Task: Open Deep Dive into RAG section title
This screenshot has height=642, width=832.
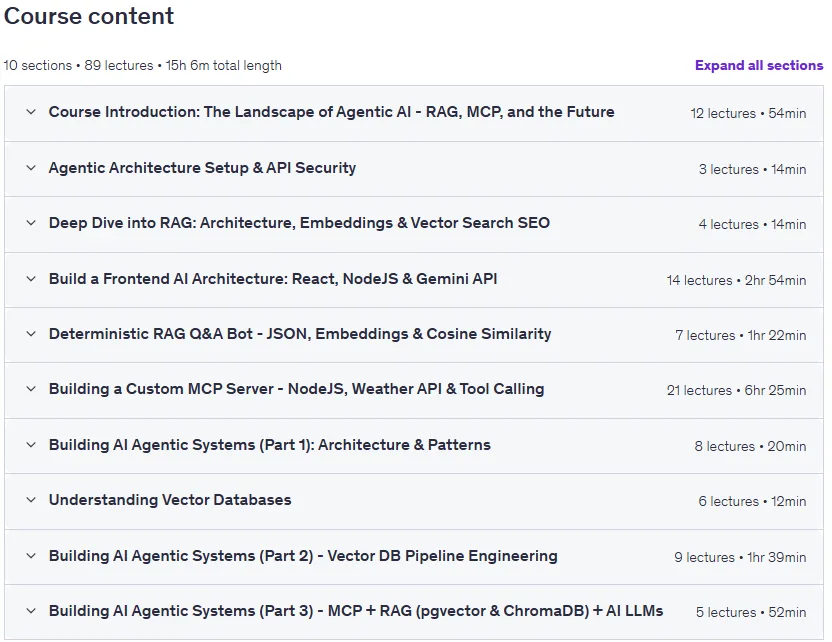Action: (299, 223)
